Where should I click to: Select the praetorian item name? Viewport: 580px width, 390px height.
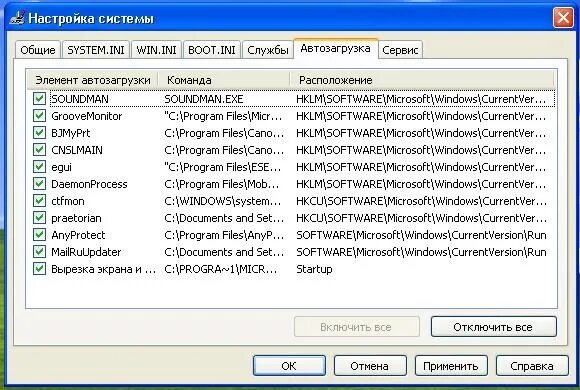click(76, 218)
